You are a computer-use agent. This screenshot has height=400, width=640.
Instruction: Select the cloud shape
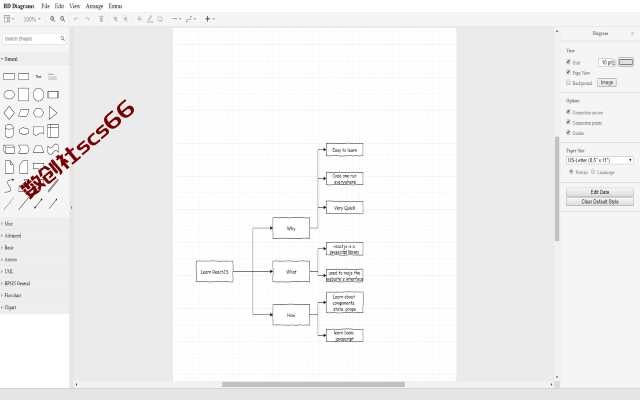pos(24,131)
